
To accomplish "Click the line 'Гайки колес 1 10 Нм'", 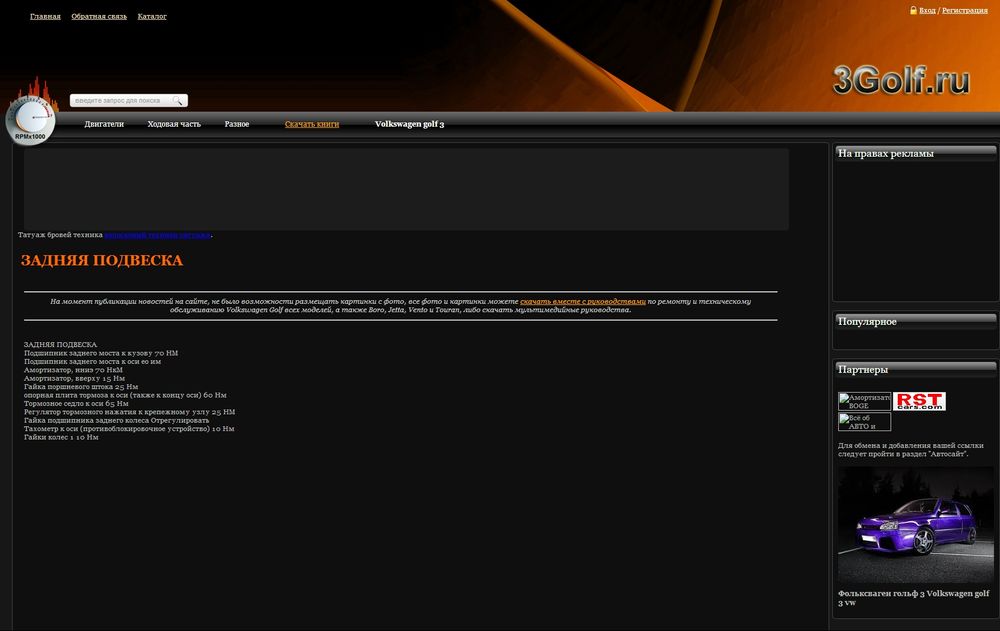I will [61, 437].
